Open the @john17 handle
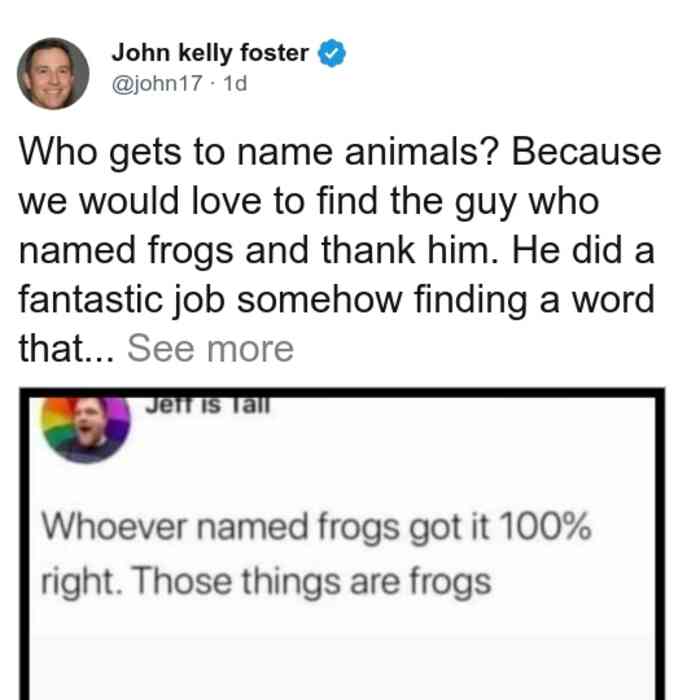The image size is (700, 700). click(x=157, y=83)
